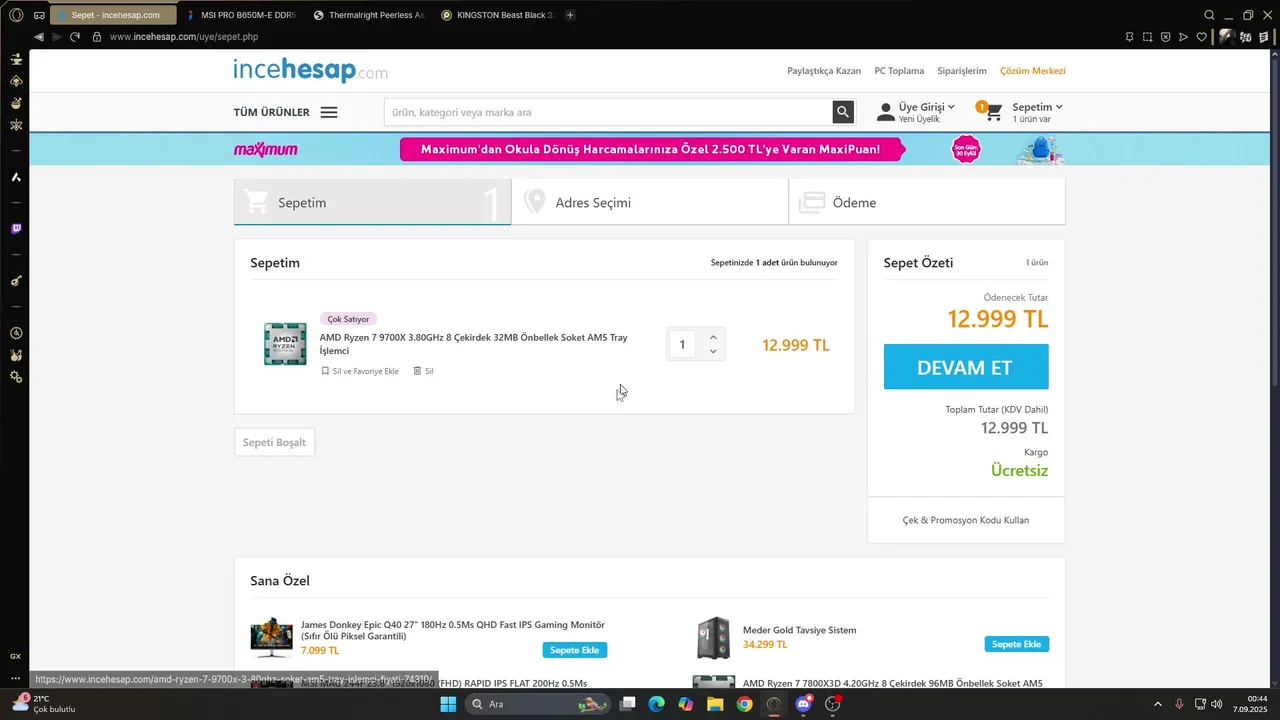
Task: Click the padlock site-info icon
Action: (97, 37)
